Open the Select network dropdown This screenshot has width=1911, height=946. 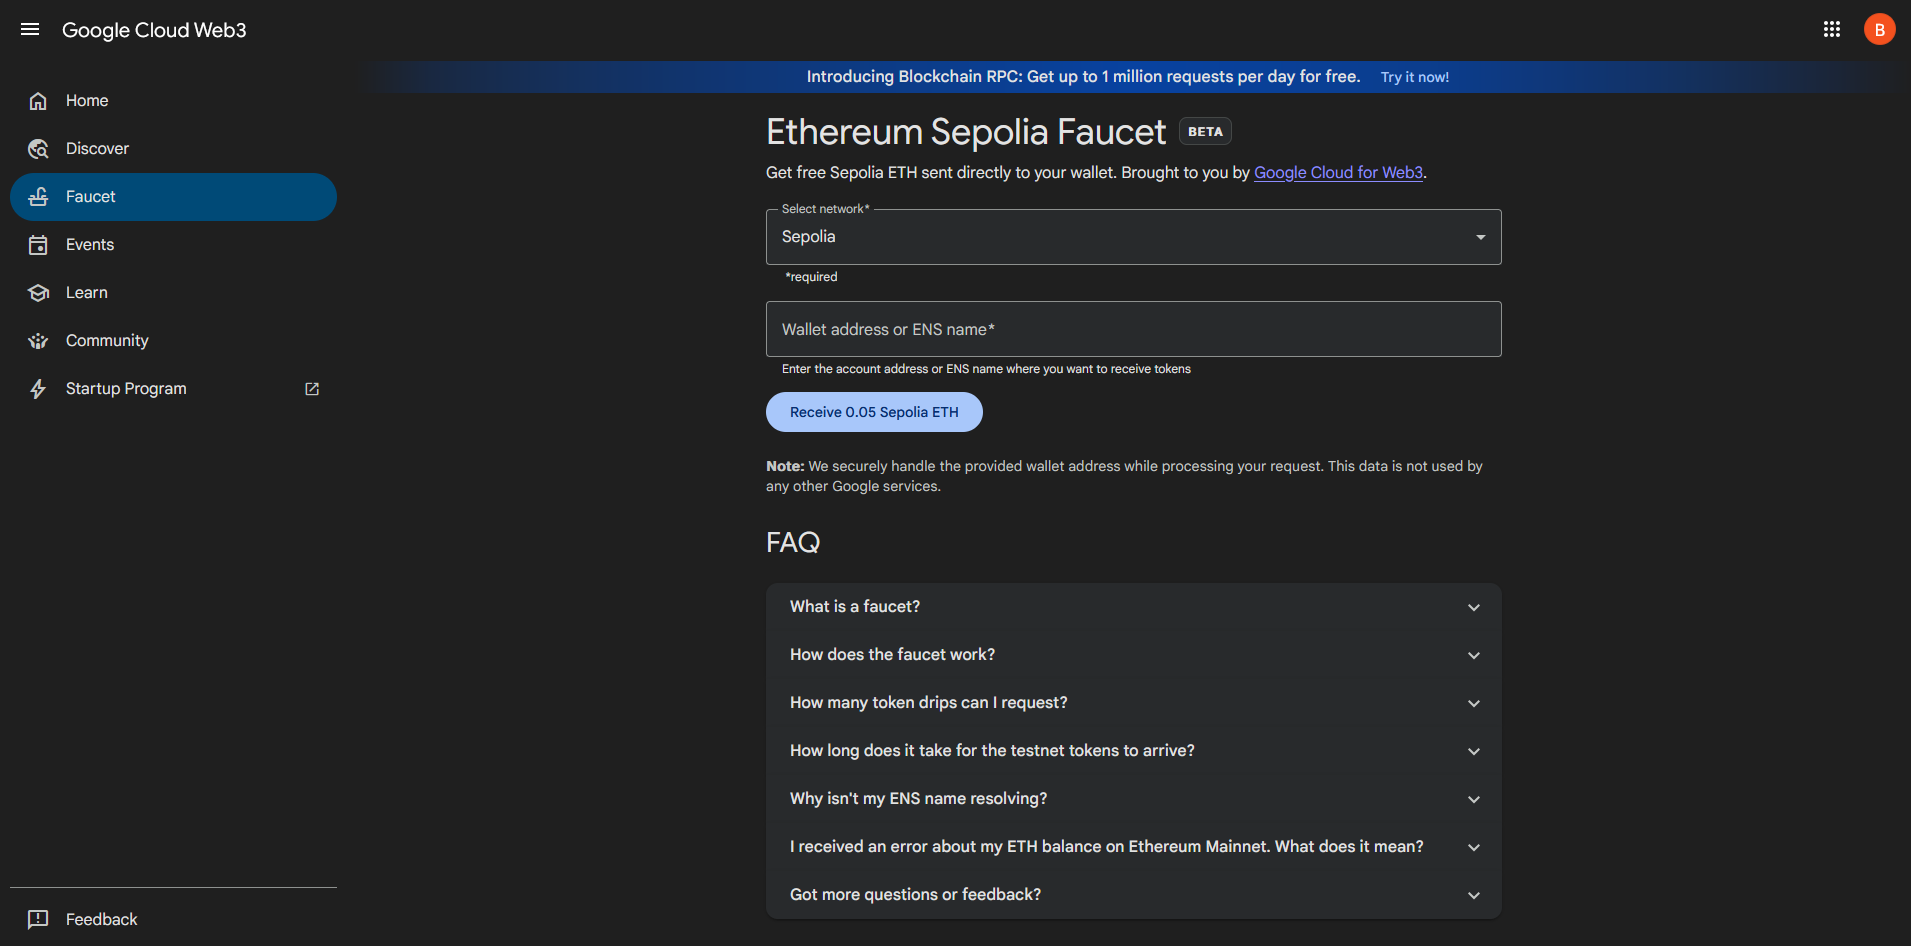[x=1133, y=237]
